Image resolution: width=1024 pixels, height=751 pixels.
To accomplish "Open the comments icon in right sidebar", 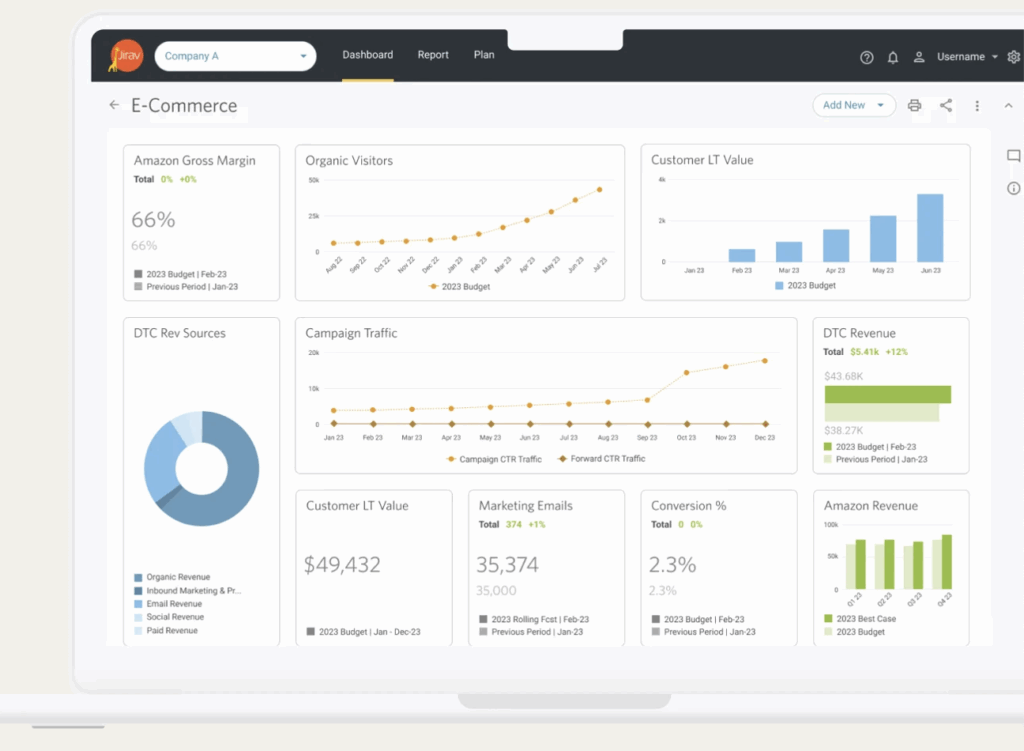I will [1013, 156].
